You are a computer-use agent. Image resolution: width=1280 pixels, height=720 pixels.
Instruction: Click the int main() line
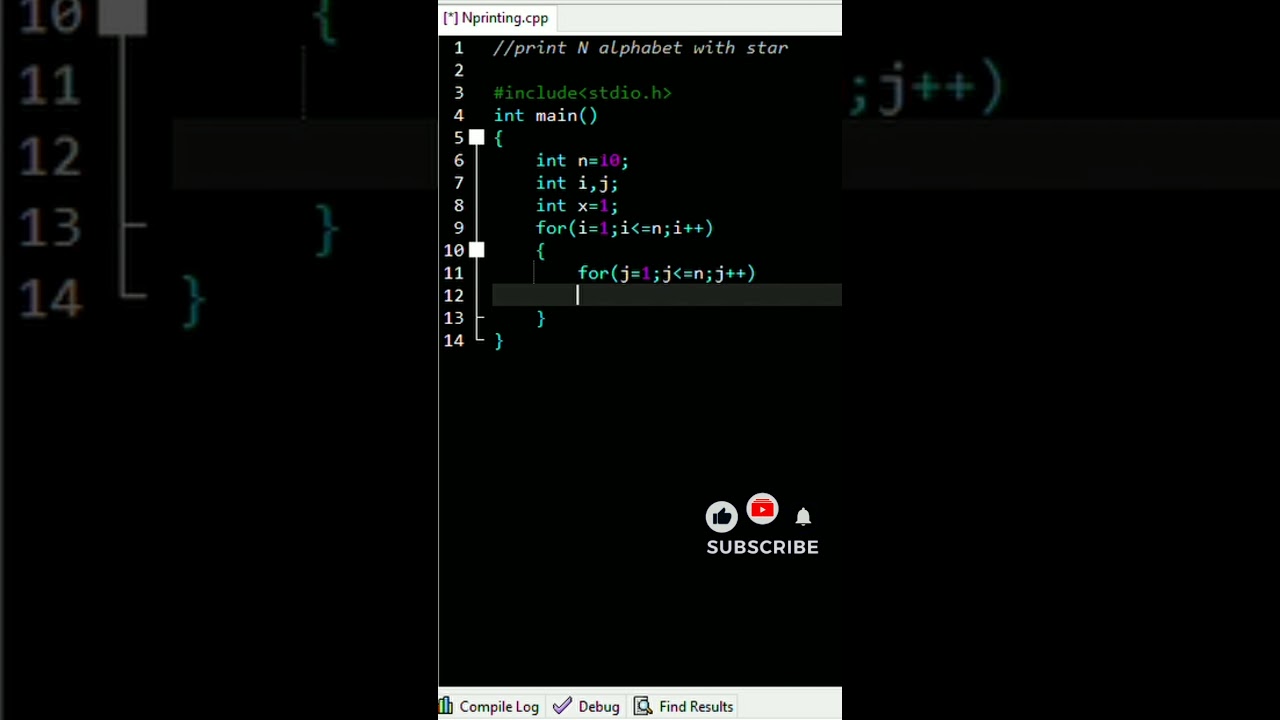[546, 116]
